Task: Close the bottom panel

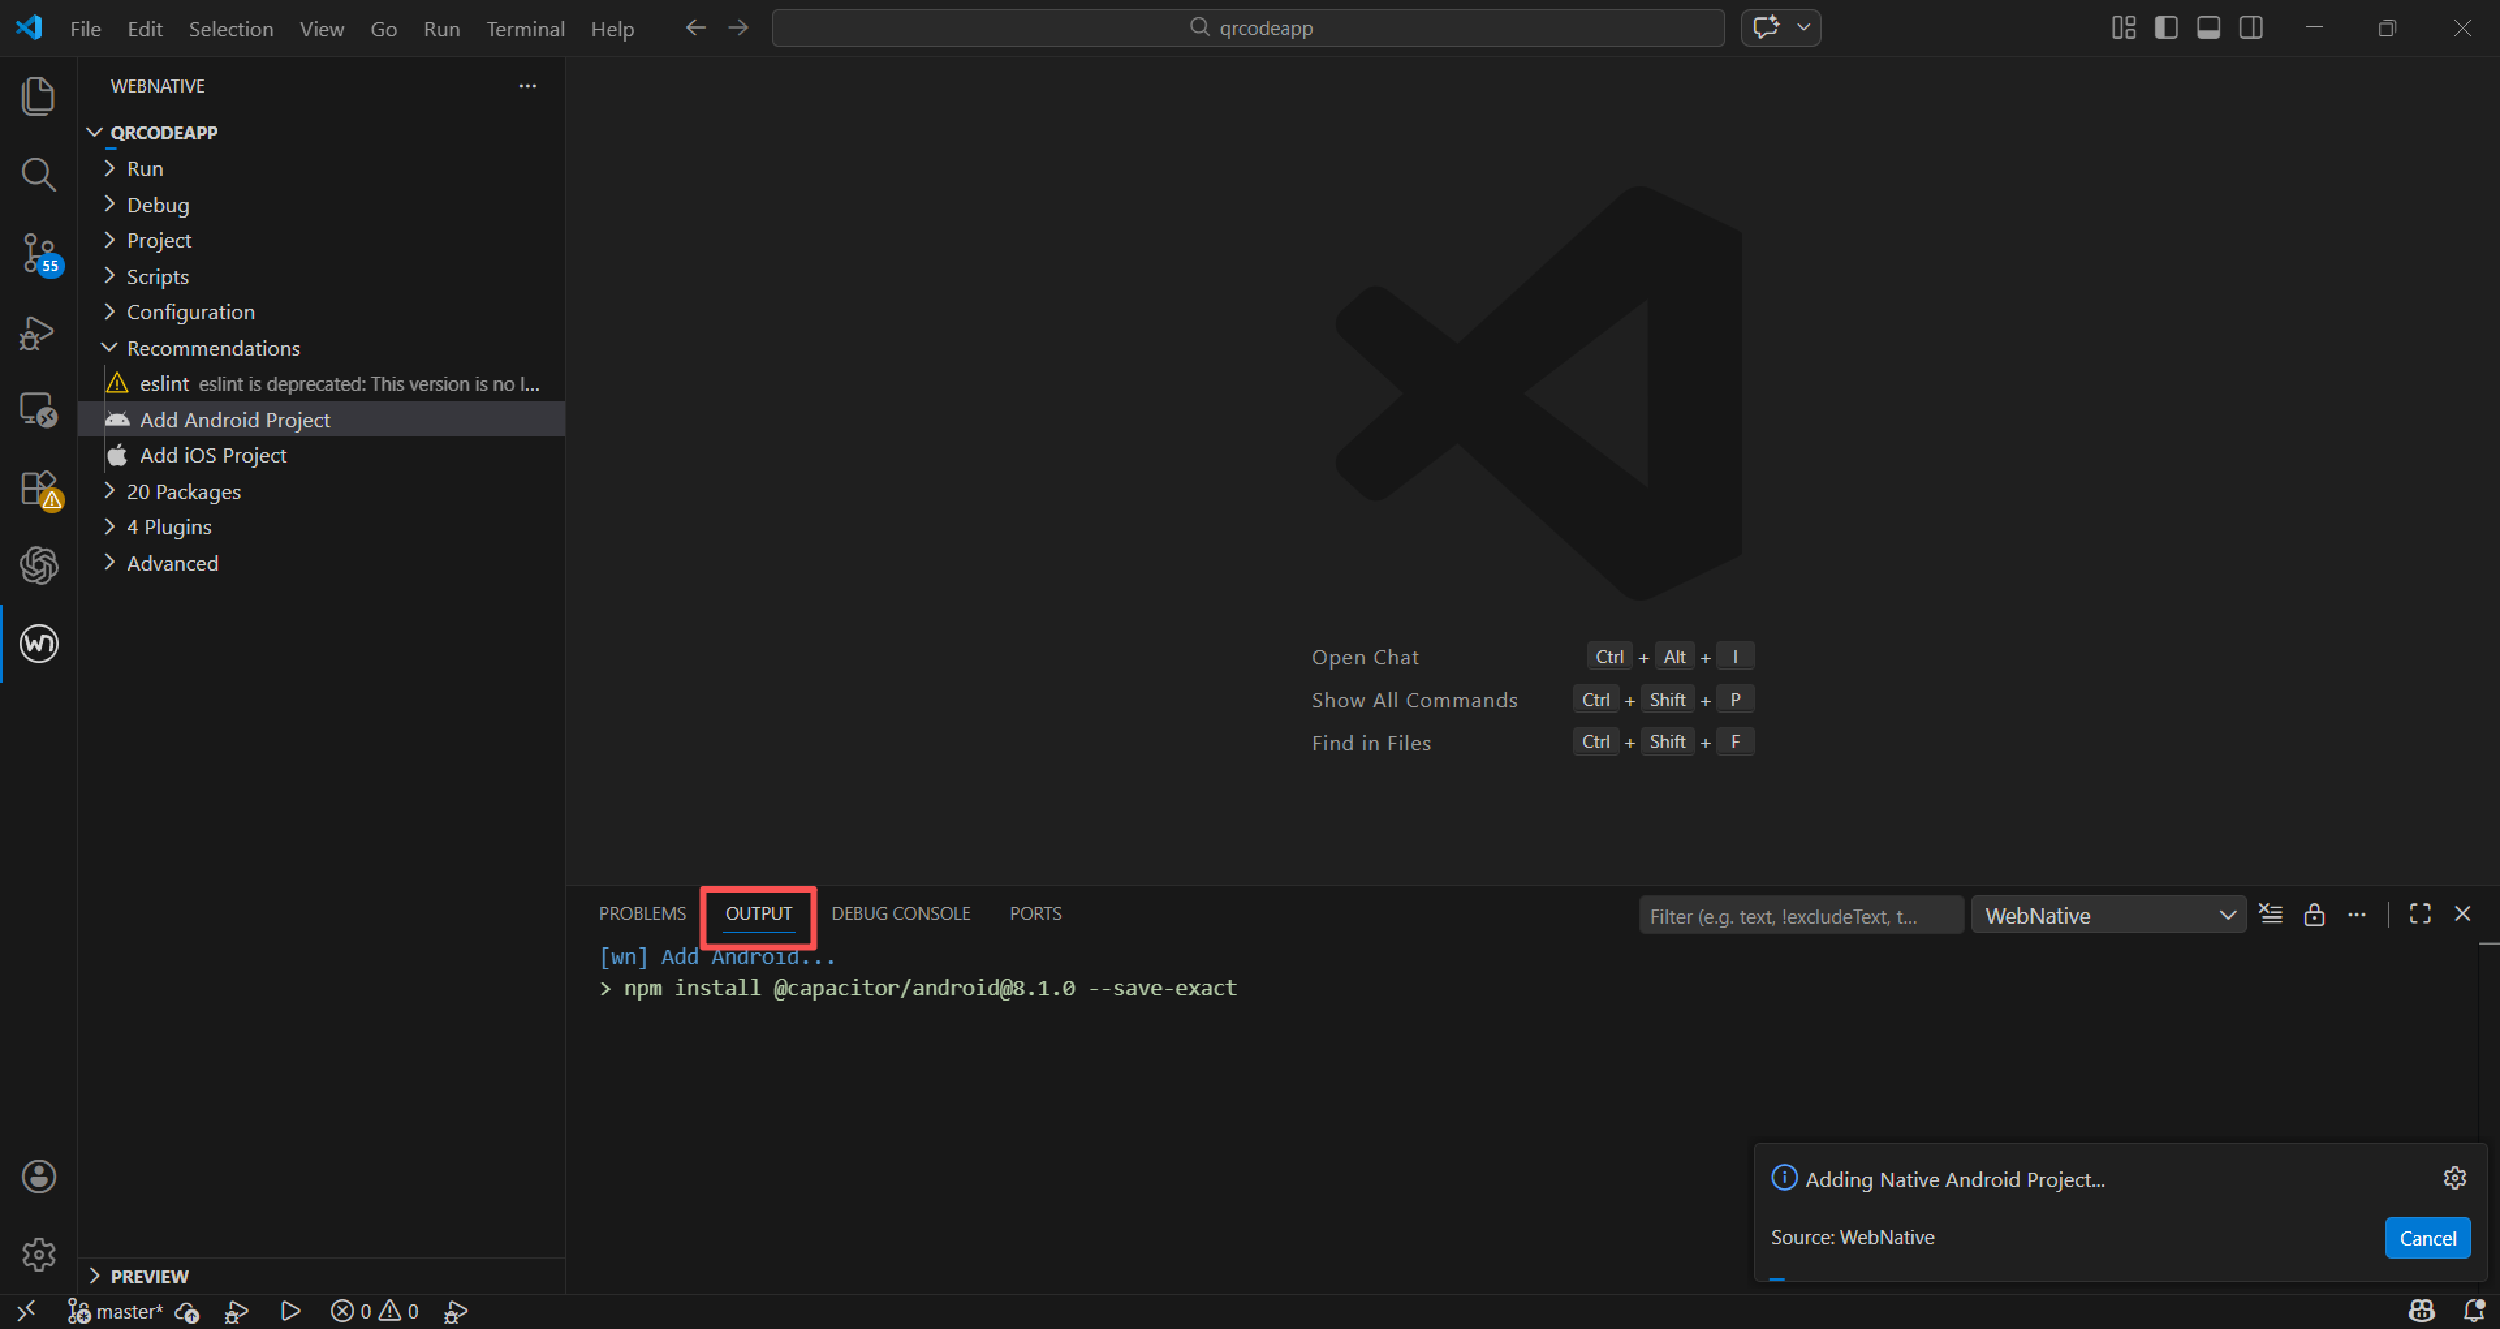Action: click(2463, 914)
